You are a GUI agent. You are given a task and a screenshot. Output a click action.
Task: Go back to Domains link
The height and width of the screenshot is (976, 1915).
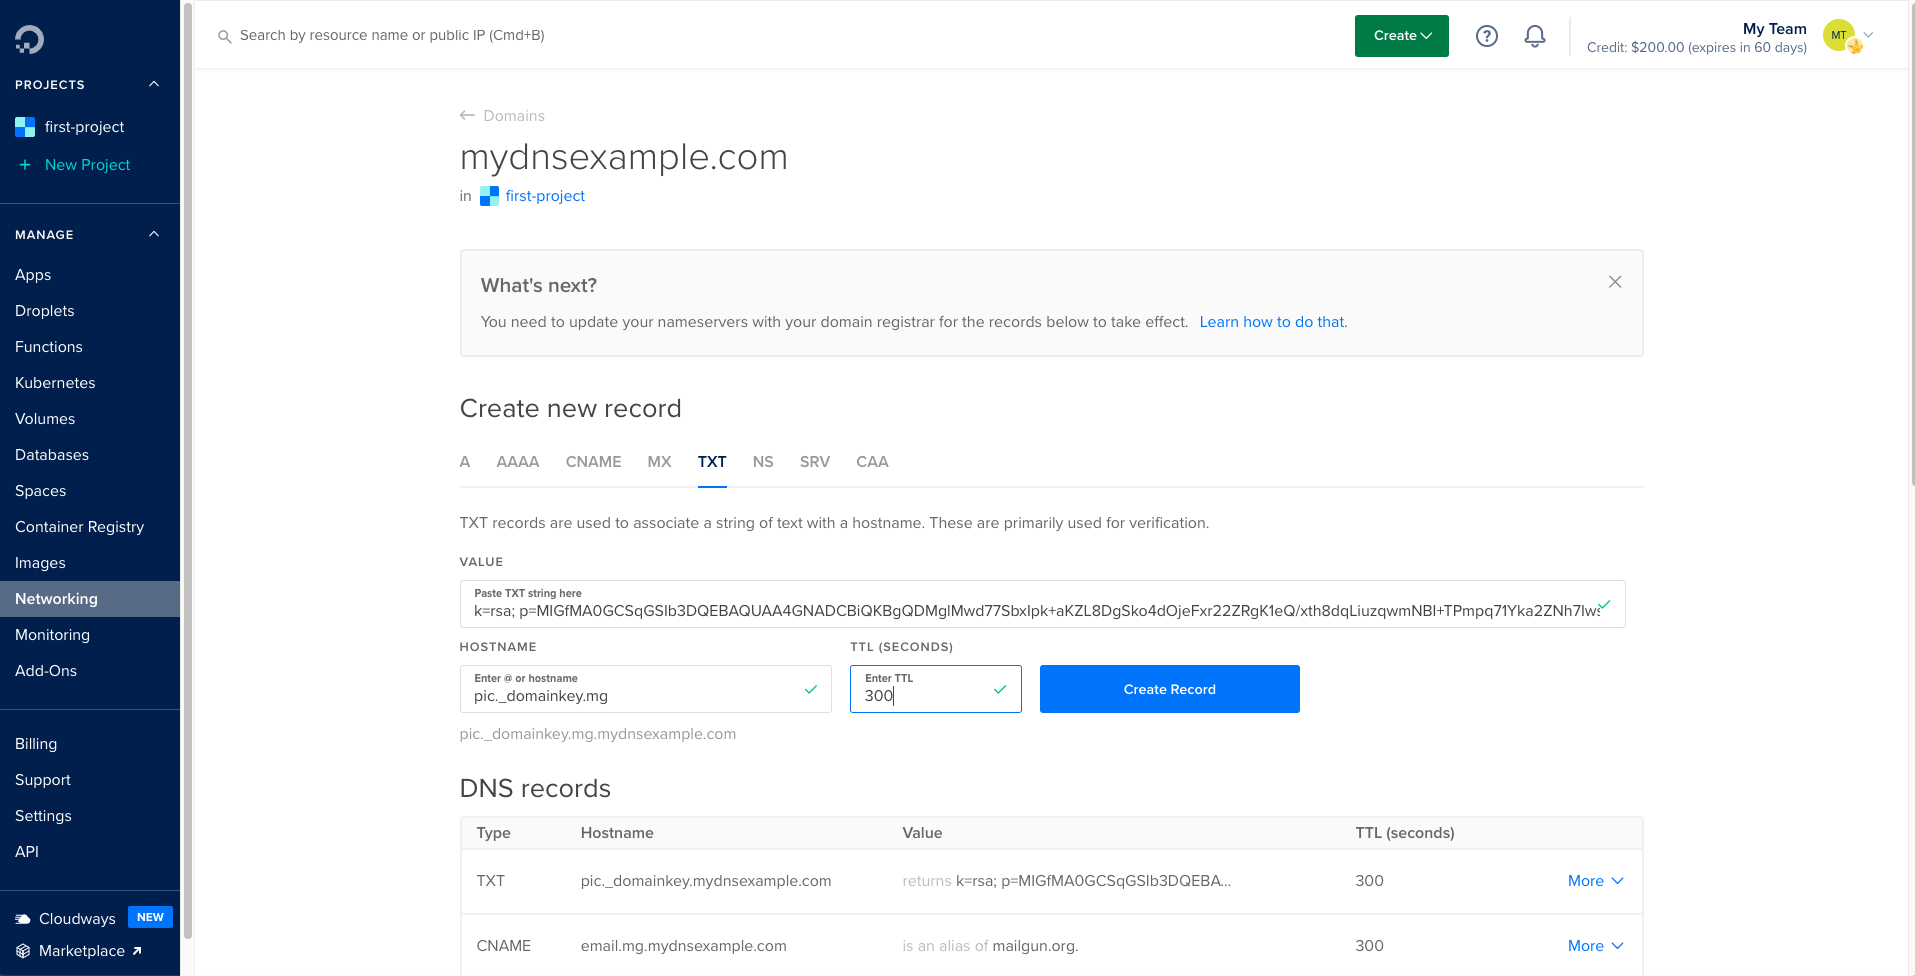click(x=514, y=116)
